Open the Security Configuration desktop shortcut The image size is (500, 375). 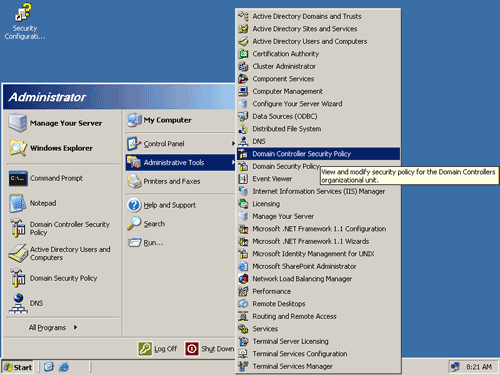coord(24,22)
